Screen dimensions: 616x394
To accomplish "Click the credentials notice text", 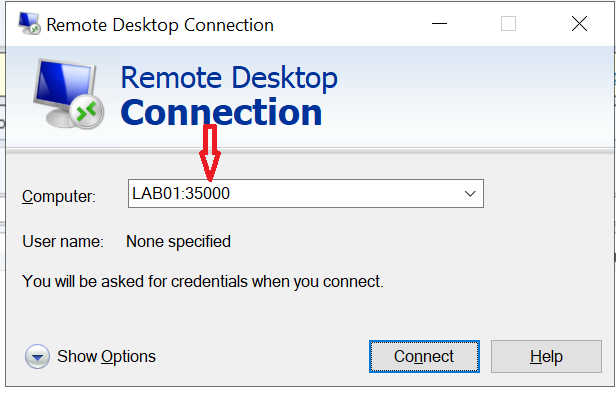I will [x=203, y=282].
